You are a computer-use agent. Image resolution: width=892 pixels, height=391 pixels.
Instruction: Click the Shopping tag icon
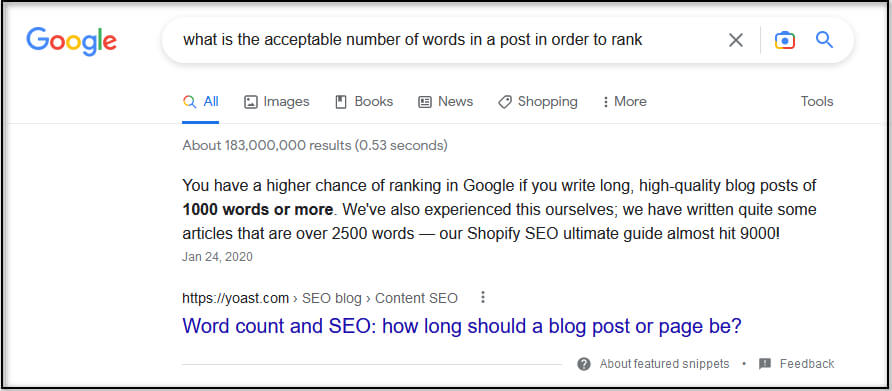[x=505, y=102]
